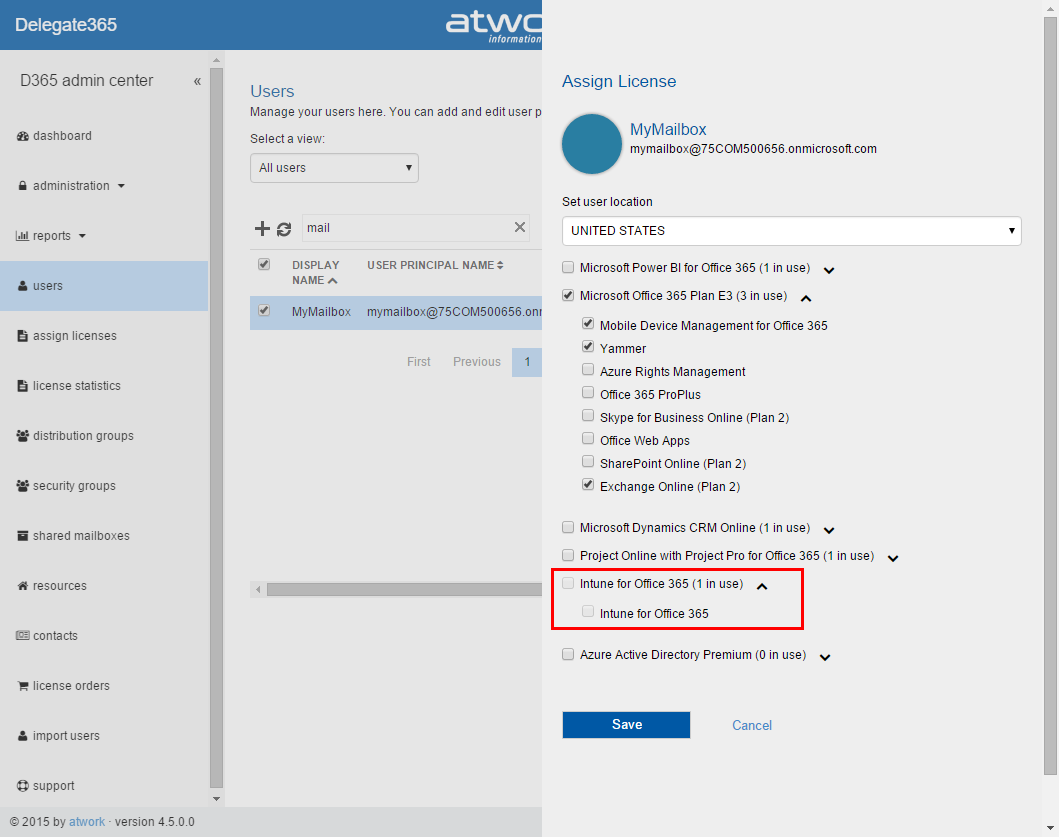Expand the reports menu arrow
The image size is (1059, 837).
click(x=82, y=236)
